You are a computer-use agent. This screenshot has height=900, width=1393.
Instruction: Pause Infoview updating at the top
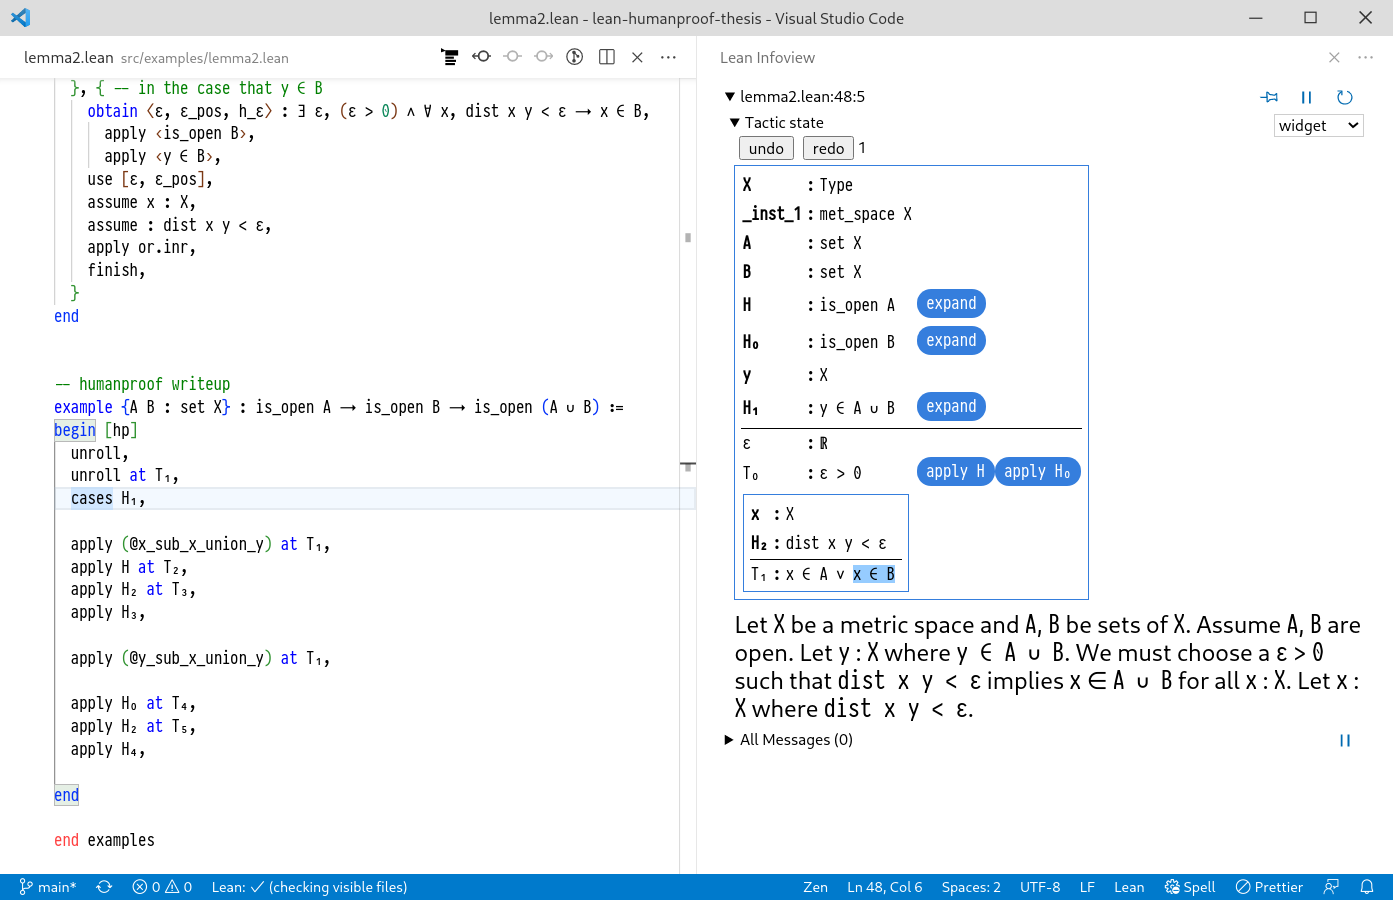pos(1306,97)
